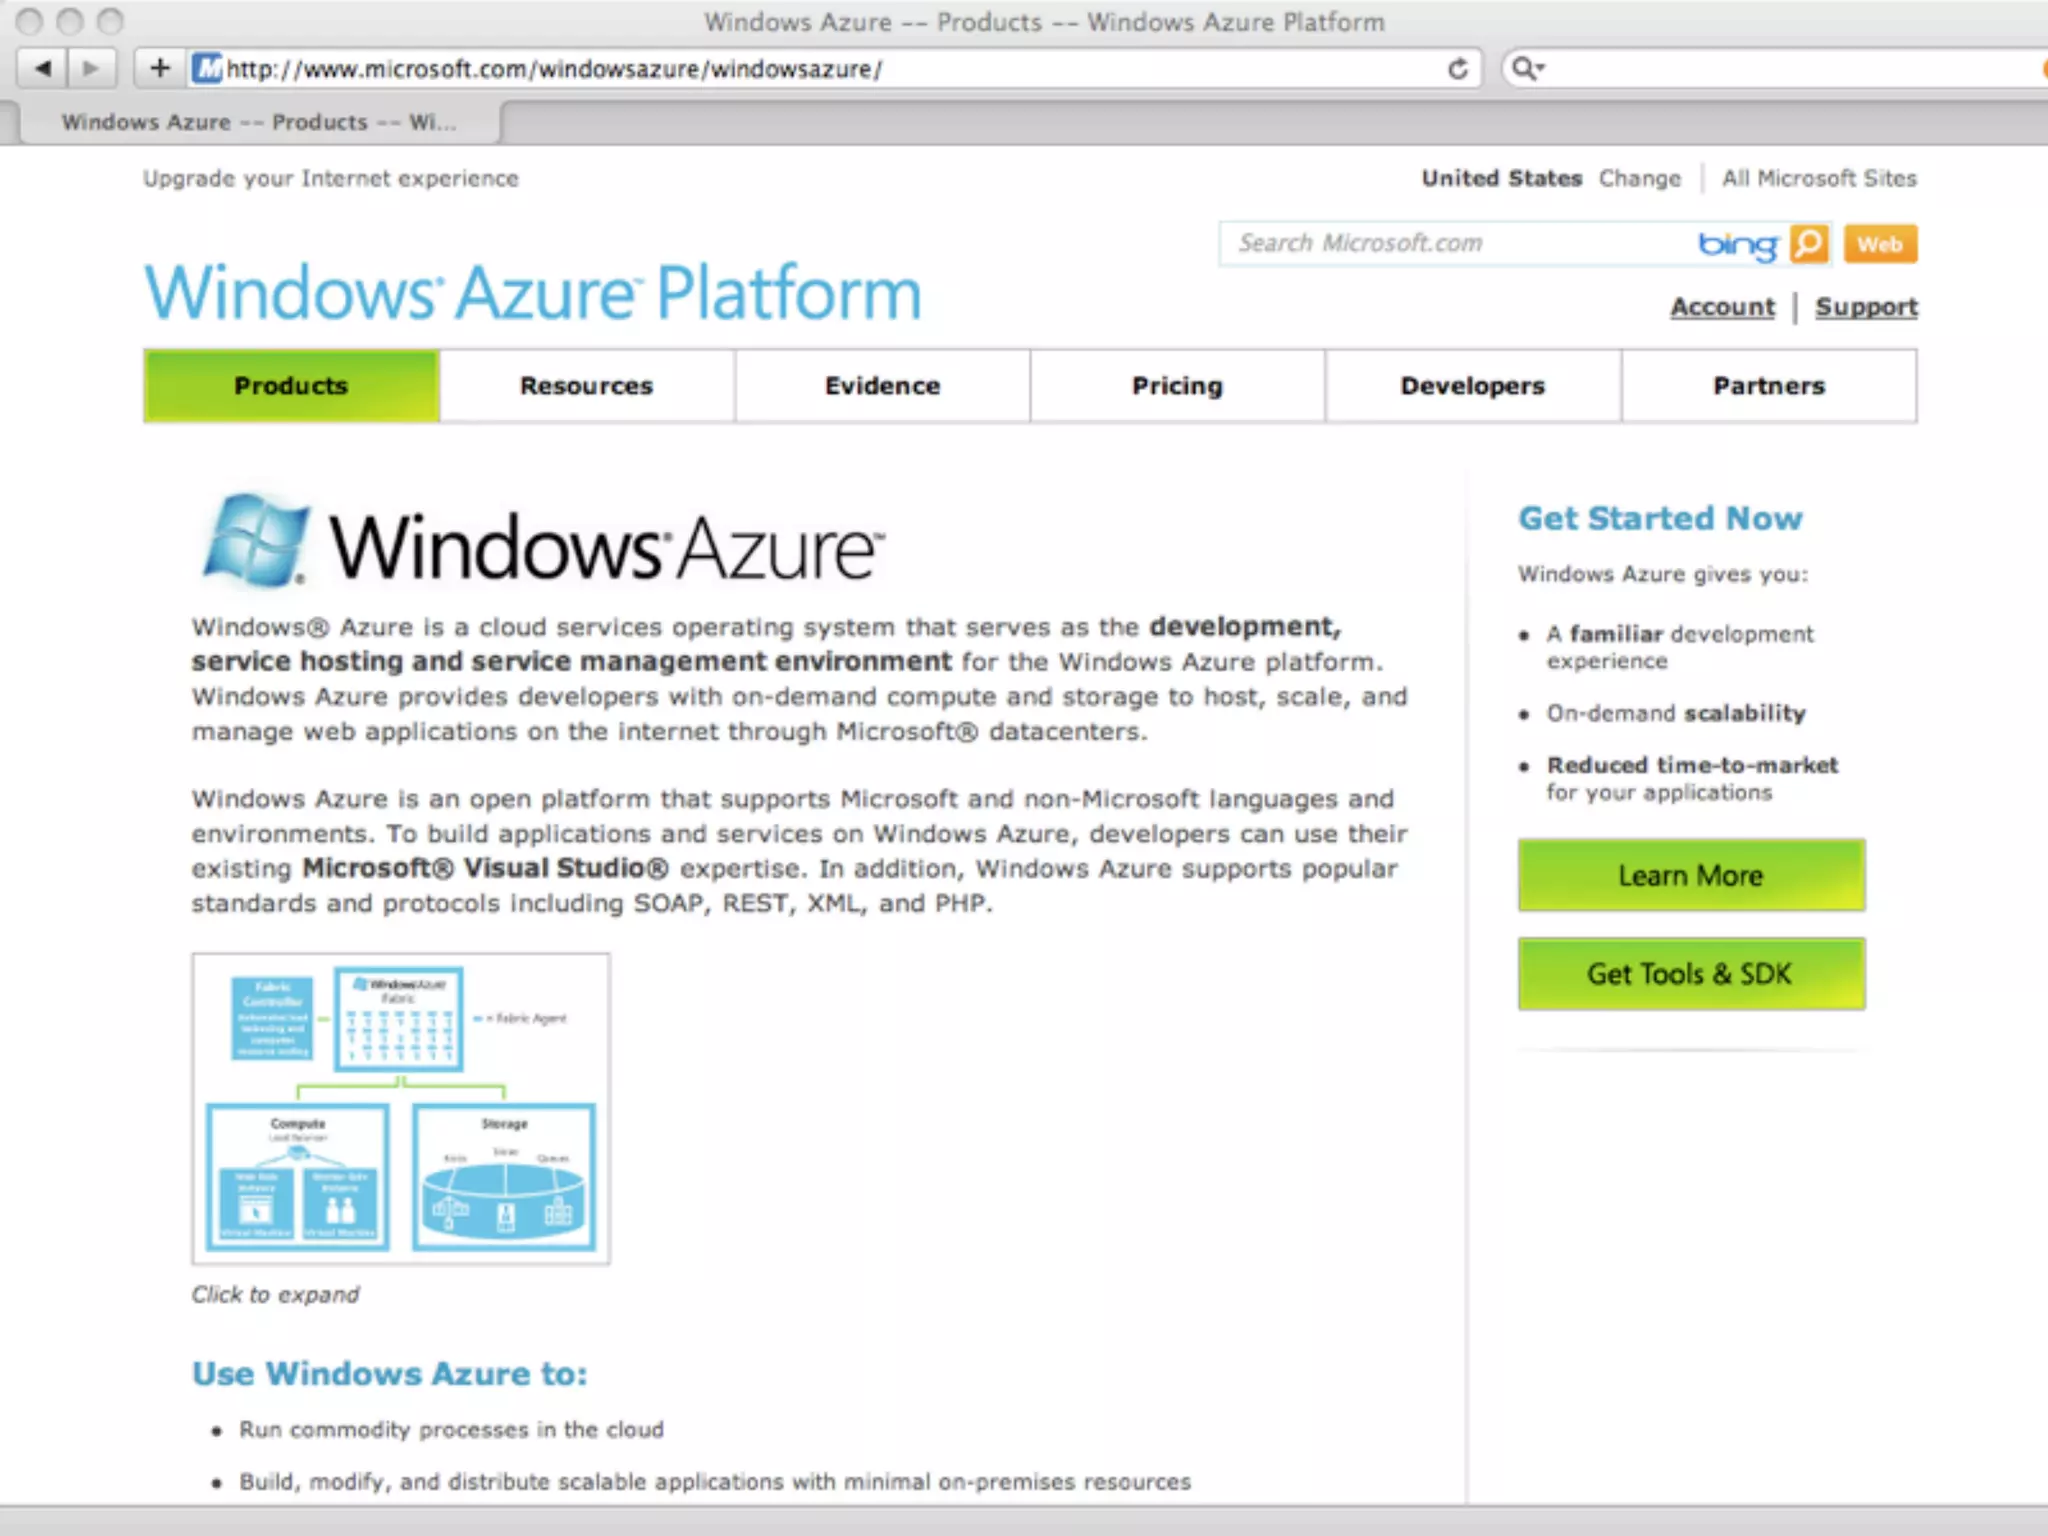This screenshot has width=2048, height=1536.
Task: Open the Developers navigation tab
Action: (x=1472, y=386)
